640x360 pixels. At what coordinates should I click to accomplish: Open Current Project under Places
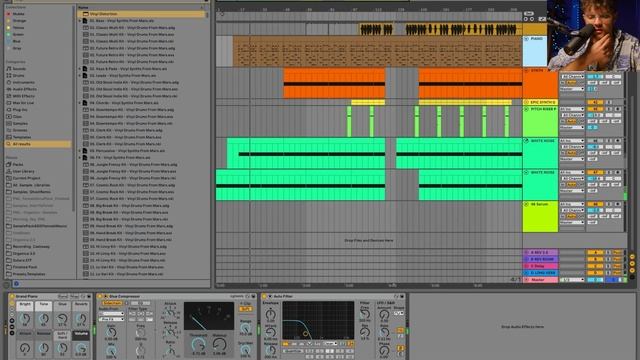[x=26, y=178]
